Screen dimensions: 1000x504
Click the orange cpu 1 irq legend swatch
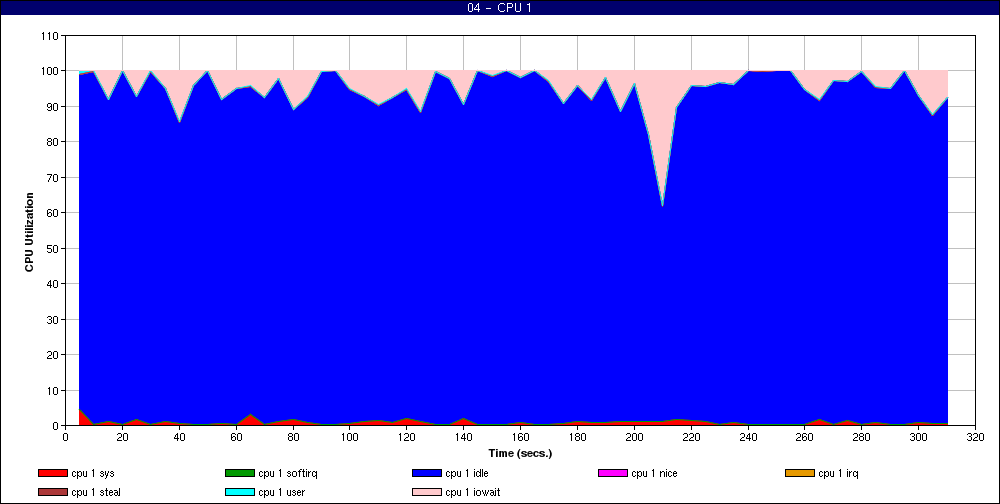[x=799, y=473]
